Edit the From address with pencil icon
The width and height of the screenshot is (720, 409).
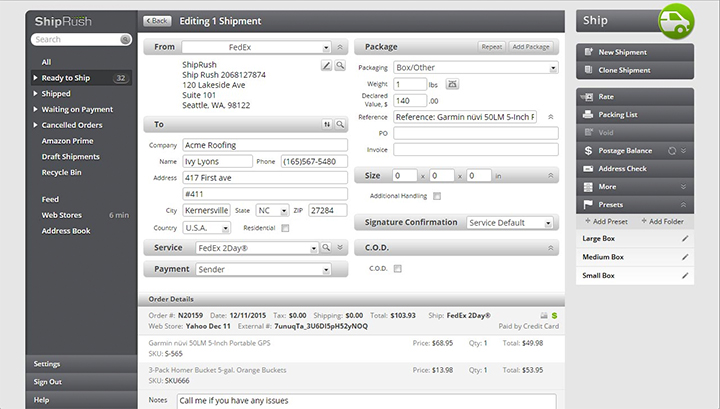click(x=326, y=65)
